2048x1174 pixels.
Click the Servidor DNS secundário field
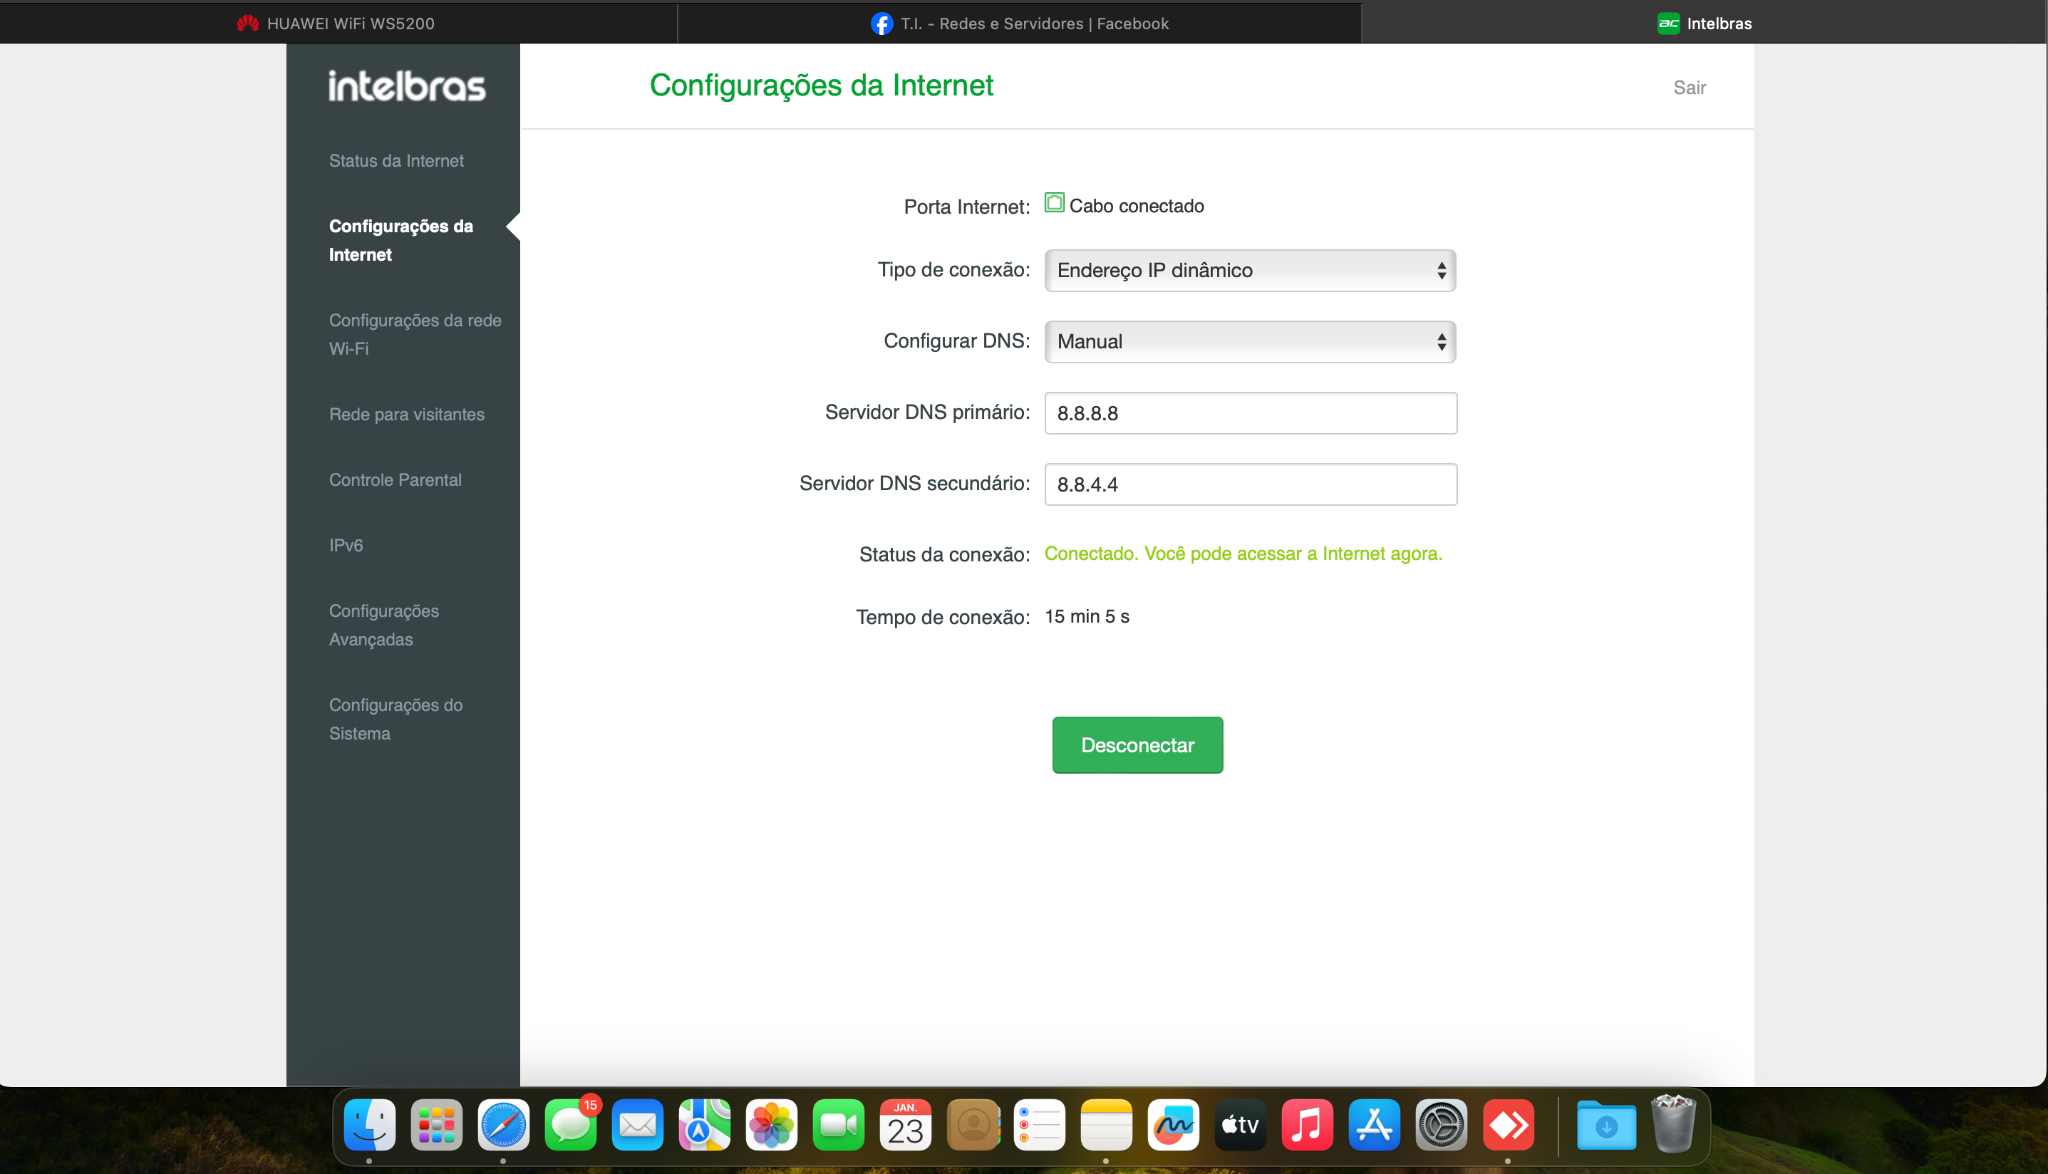tap(1250, 484)
